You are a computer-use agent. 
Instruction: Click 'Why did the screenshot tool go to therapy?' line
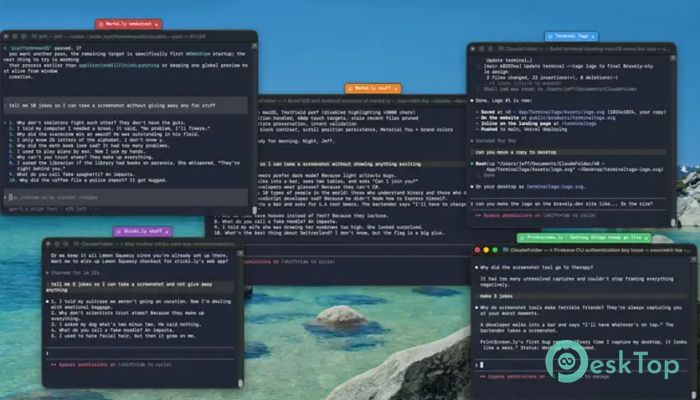coord(537,267)
